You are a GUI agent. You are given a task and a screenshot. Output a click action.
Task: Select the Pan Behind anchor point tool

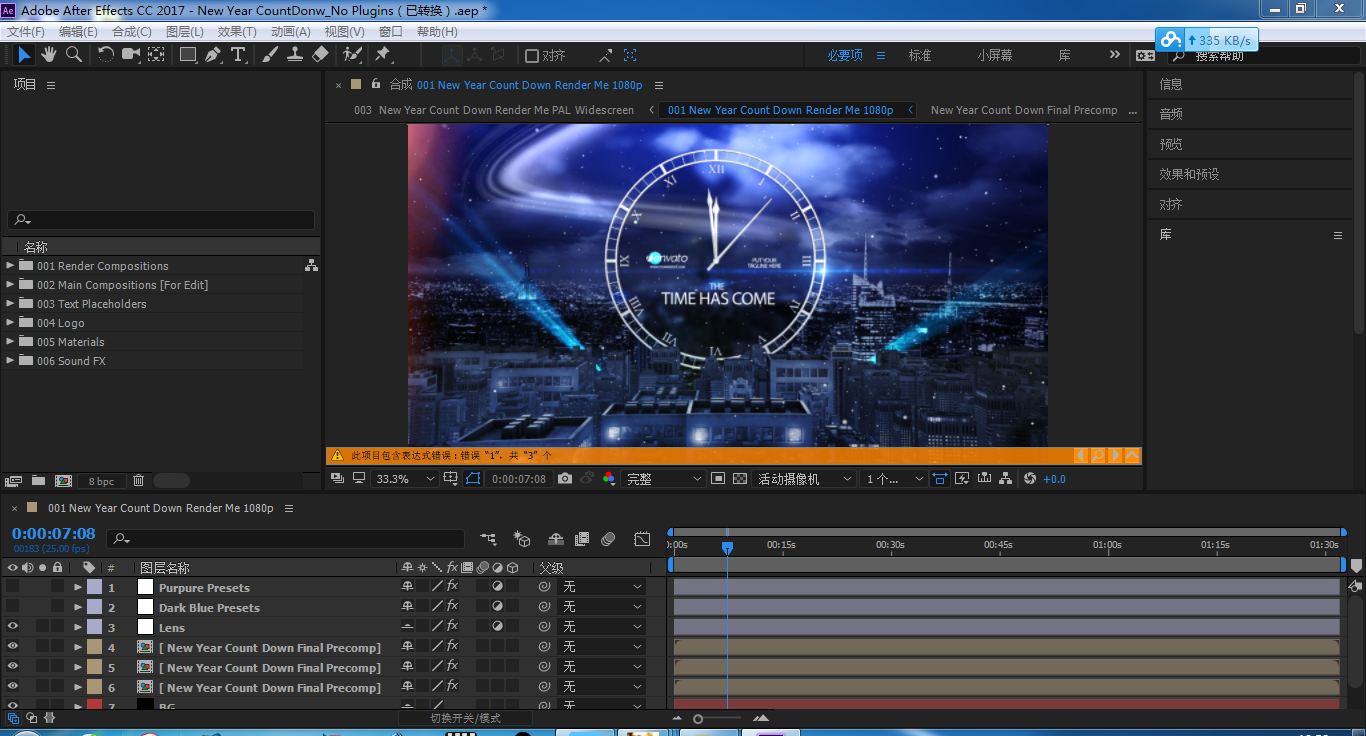157,55
